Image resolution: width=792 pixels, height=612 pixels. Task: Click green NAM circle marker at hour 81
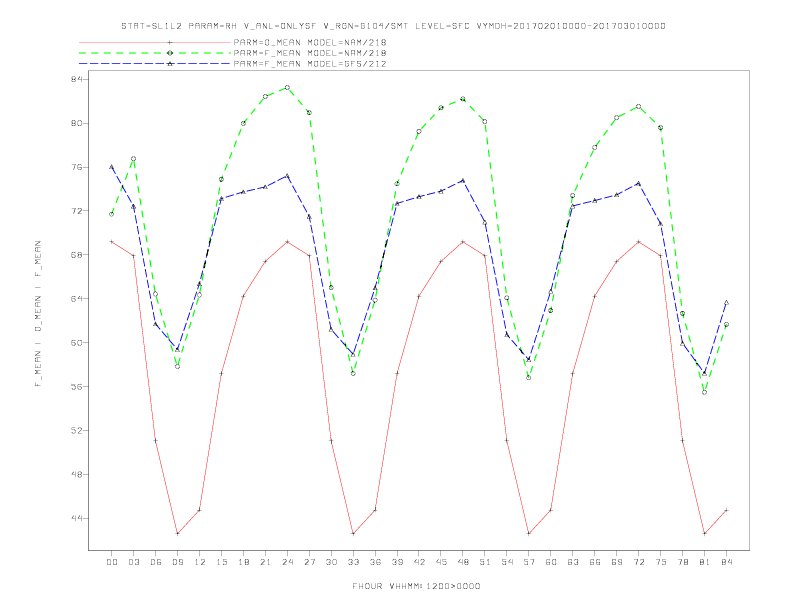coord(705,392)
